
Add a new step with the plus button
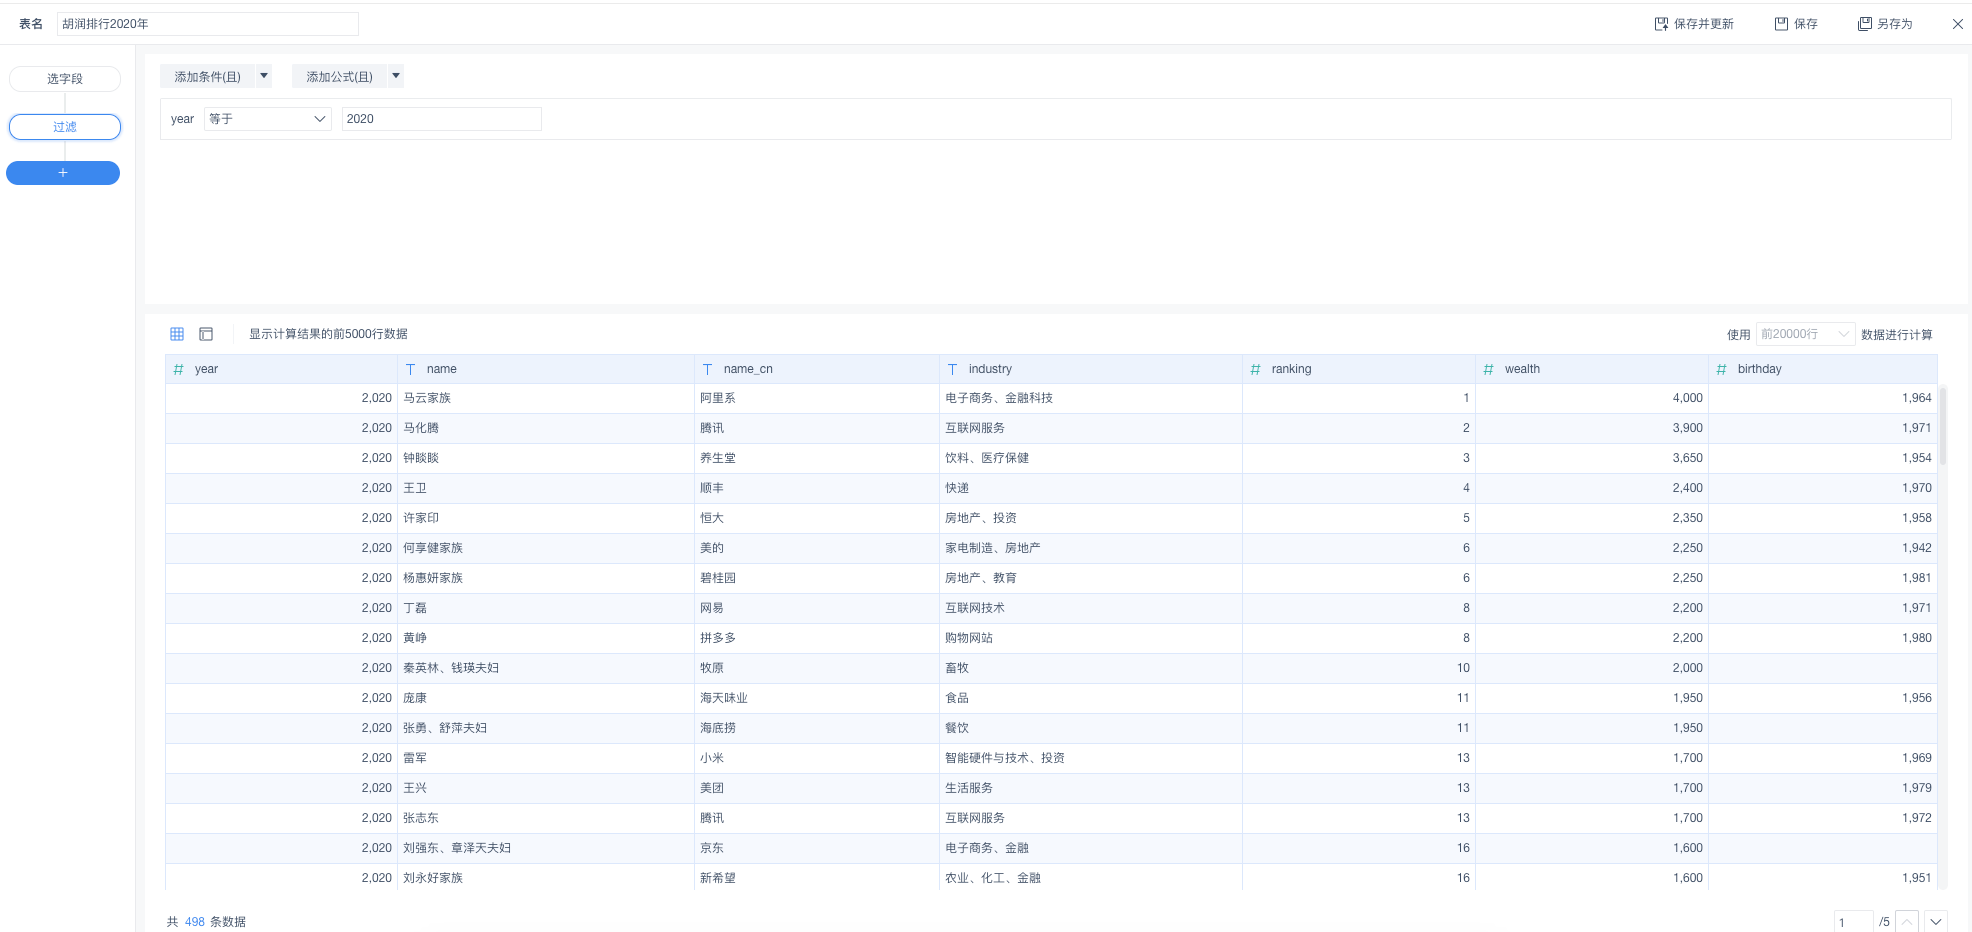[x=63, y=173]
